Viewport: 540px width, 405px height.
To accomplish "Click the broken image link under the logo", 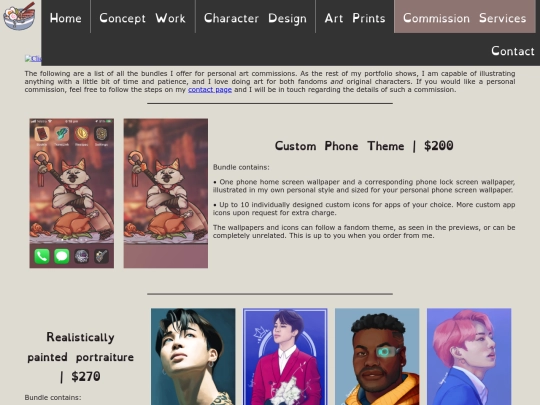I will pyautogui.click(x=33, y=59).
